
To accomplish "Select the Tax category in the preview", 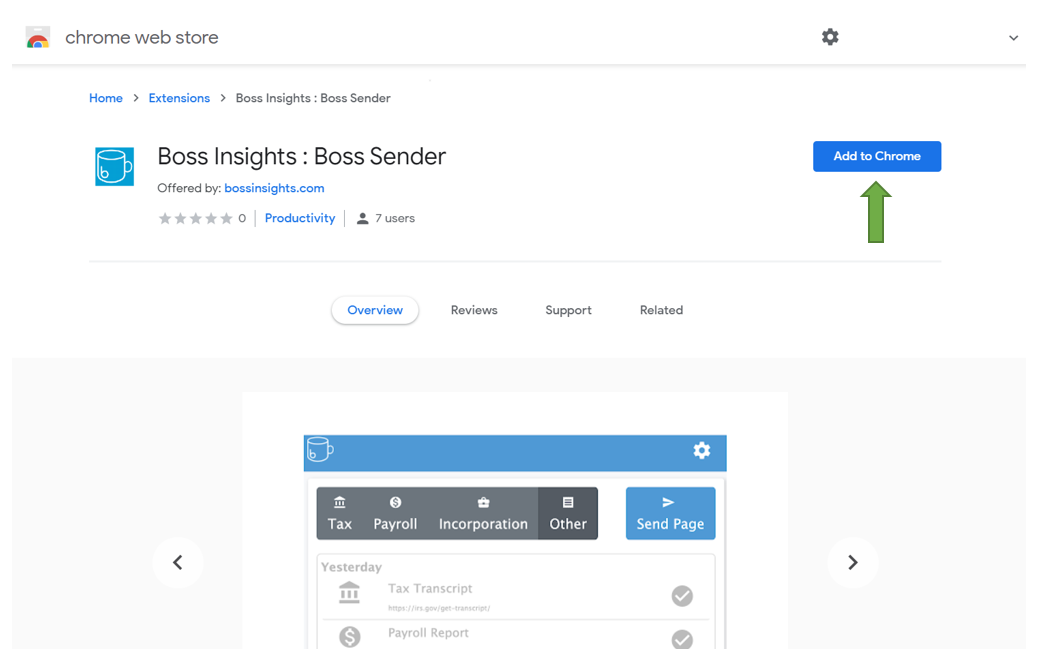I will tap(339, 514).
